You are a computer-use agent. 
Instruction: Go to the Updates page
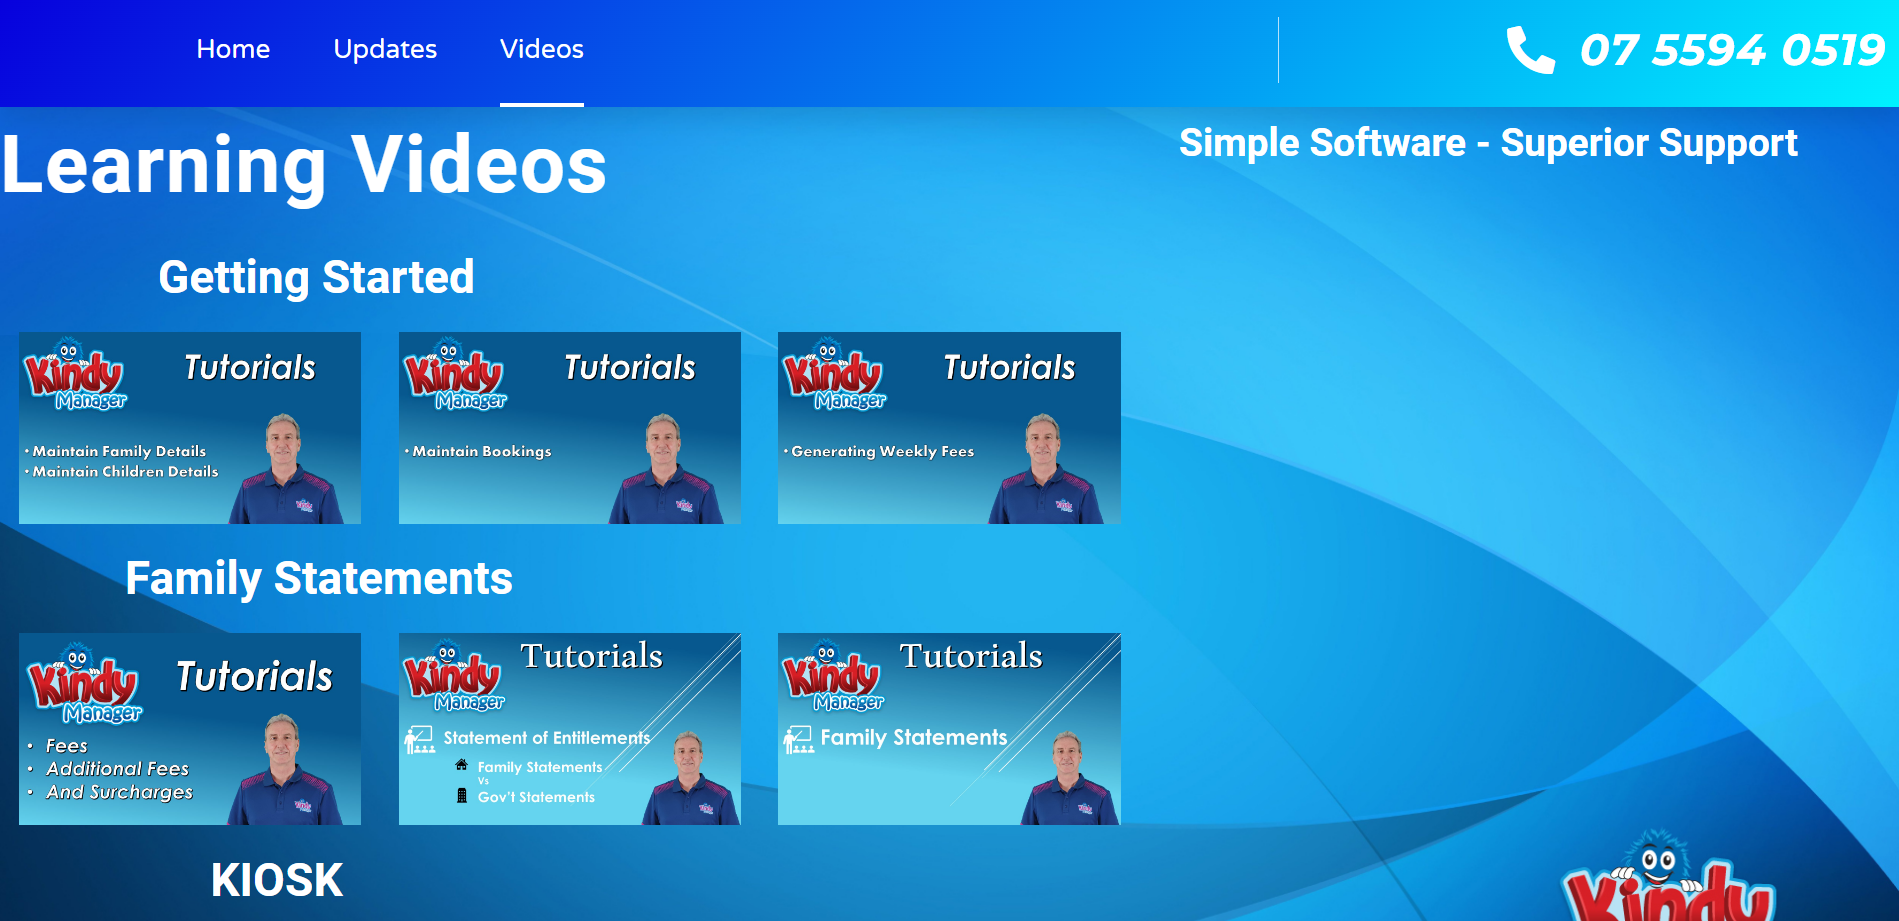coord(385,49)
